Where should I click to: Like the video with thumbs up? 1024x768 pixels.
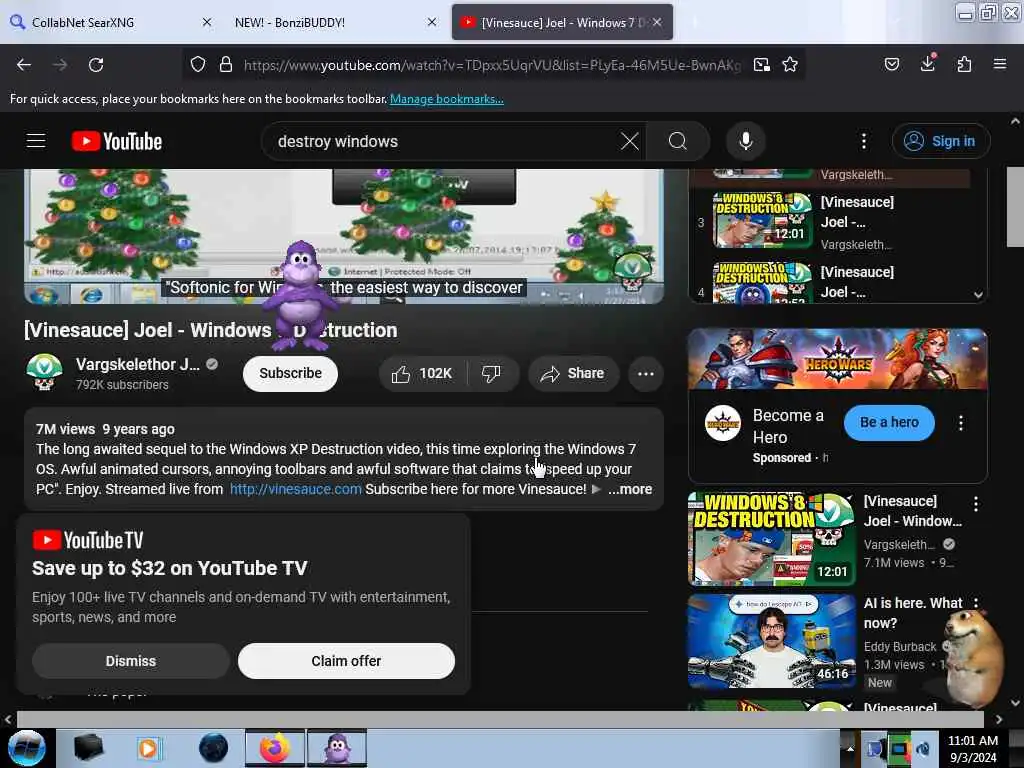point(422,374)
